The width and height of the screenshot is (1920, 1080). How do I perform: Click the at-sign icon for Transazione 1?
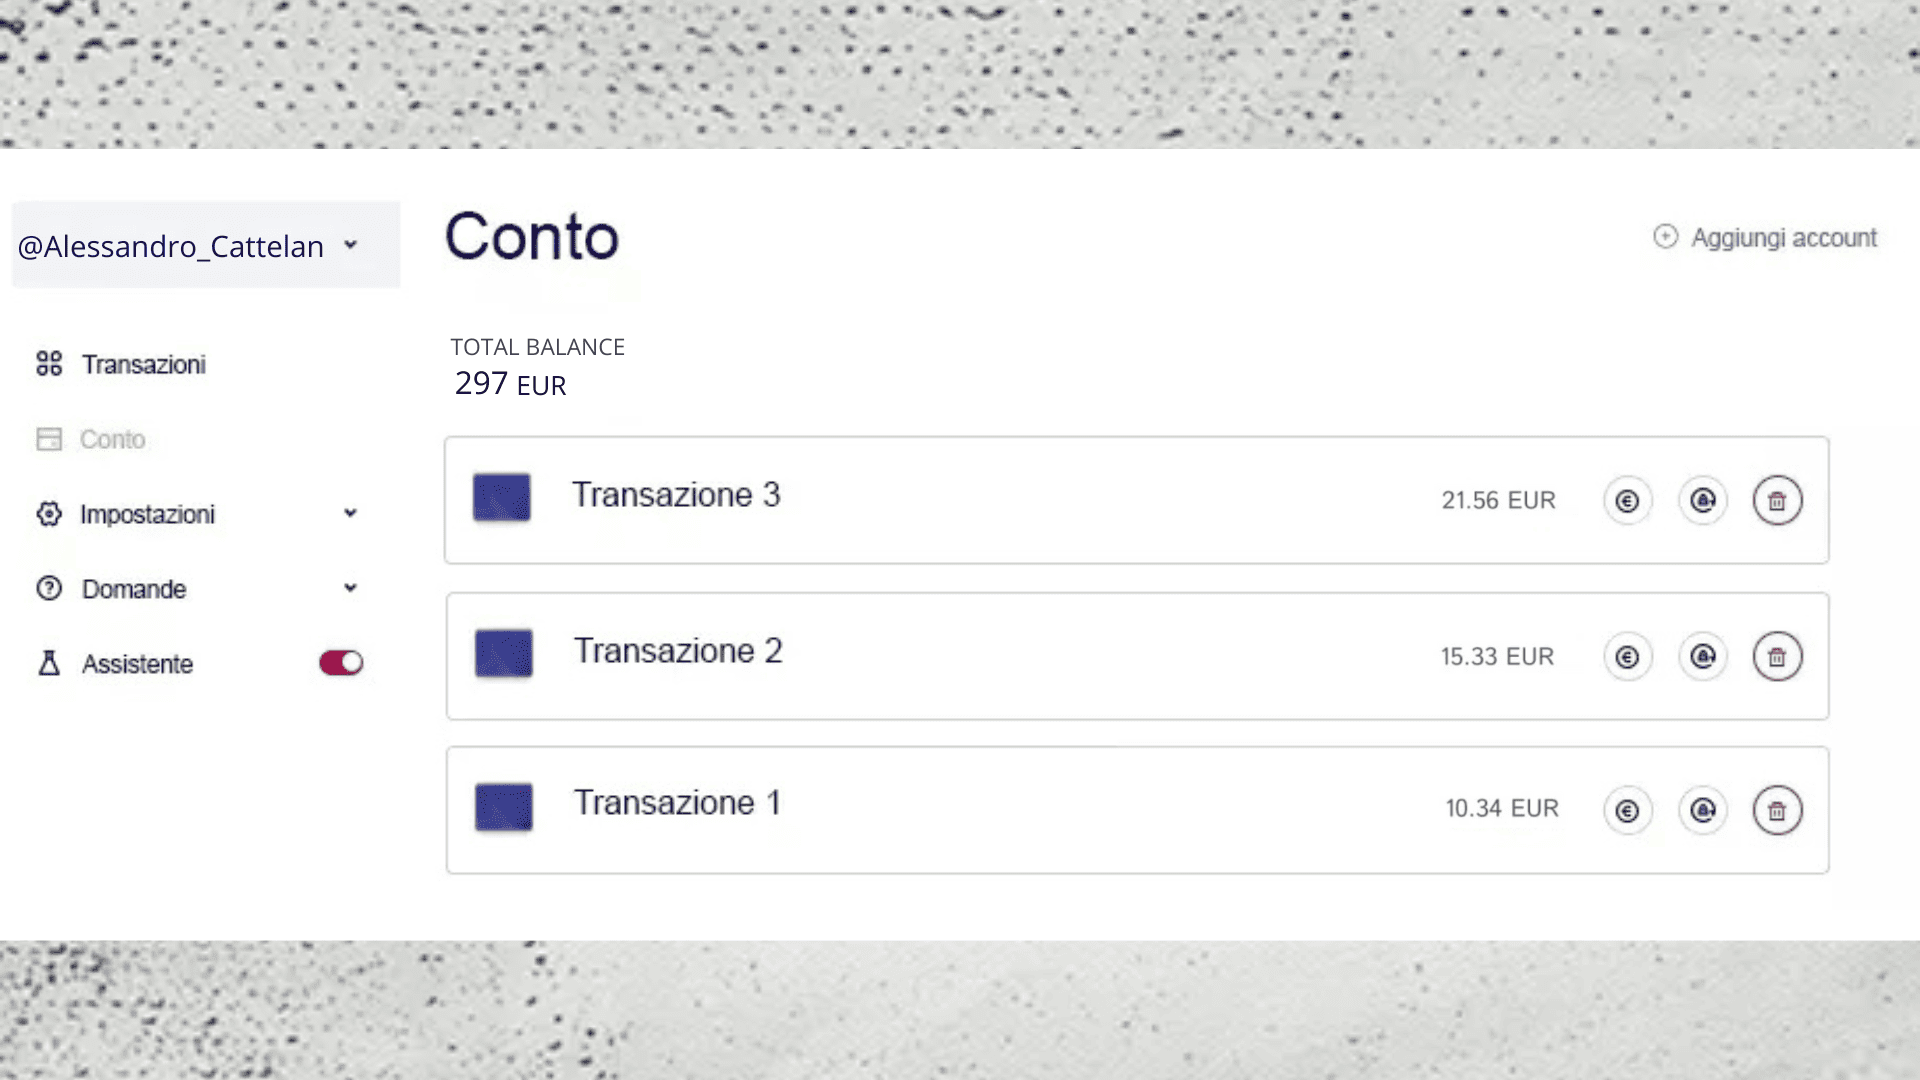click(x=1702, y=811)
